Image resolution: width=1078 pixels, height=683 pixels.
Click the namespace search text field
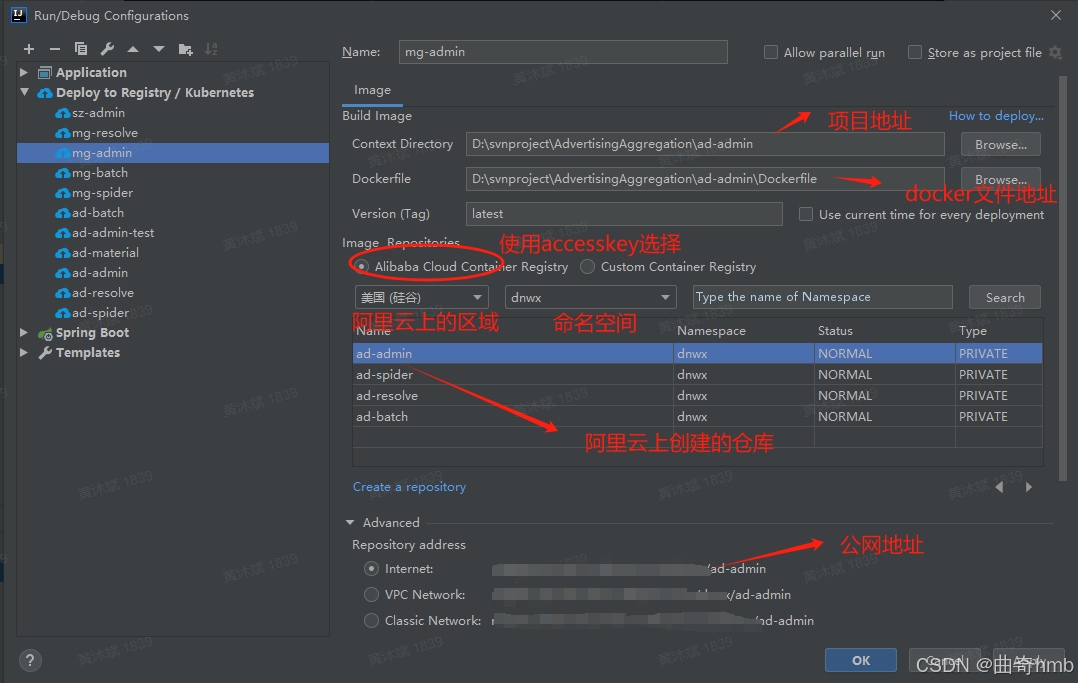[x=823, y=297]
